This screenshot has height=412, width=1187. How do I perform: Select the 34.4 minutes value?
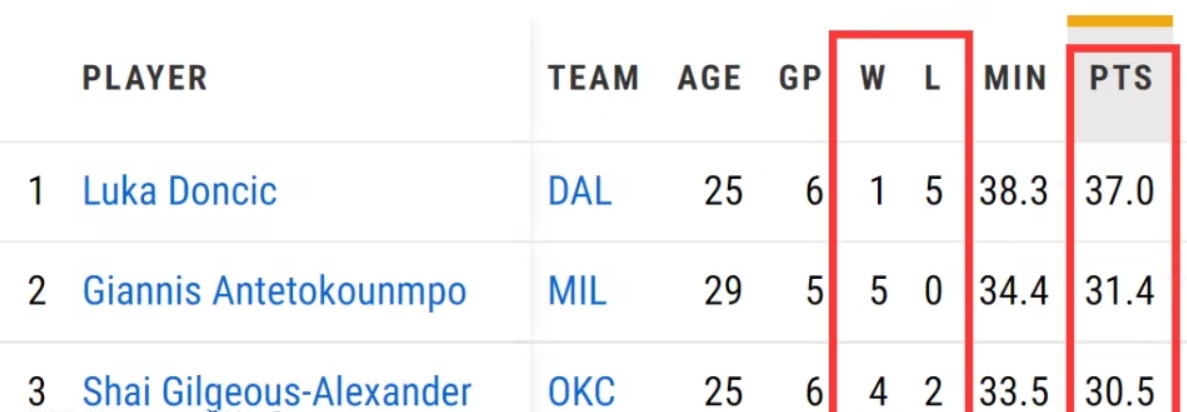[1014, 292]
